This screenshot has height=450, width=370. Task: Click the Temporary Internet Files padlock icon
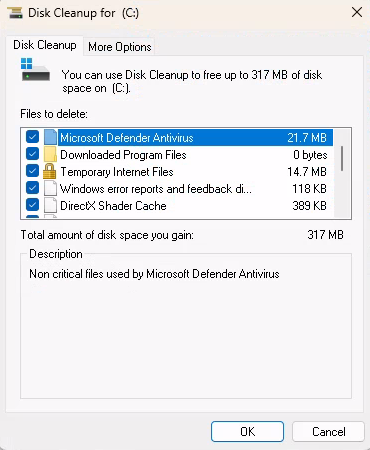coord(49,171)
